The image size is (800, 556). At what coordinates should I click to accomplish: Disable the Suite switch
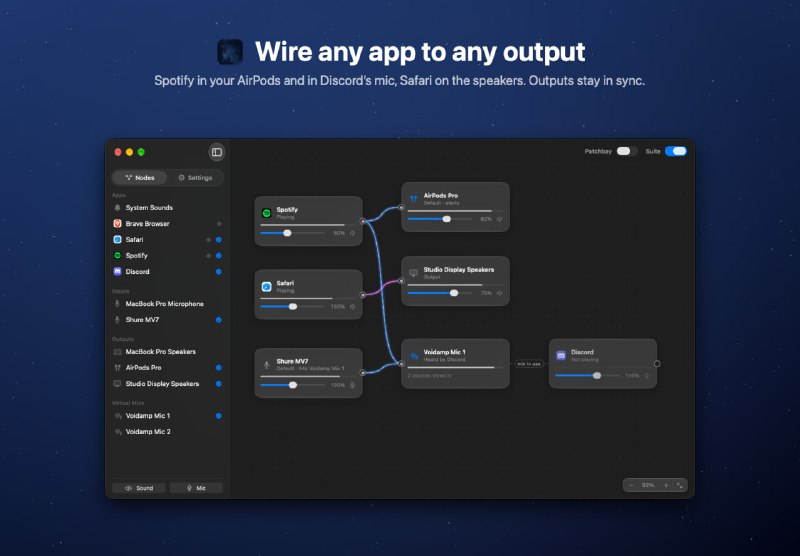point(676,151)
